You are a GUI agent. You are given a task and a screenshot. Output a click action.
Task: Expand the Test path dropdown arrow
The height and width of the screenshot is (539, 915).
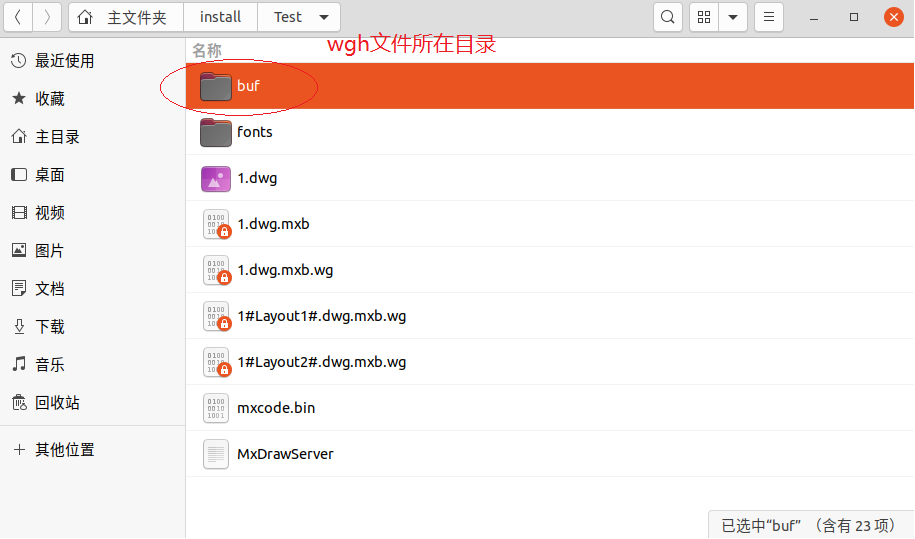324,18
